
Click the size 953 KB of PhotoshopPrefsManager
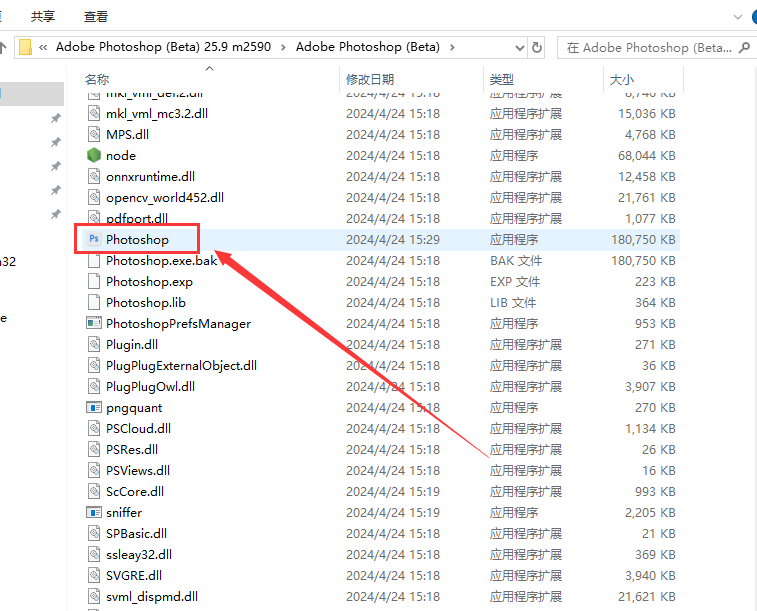click(x=655, y=323)
